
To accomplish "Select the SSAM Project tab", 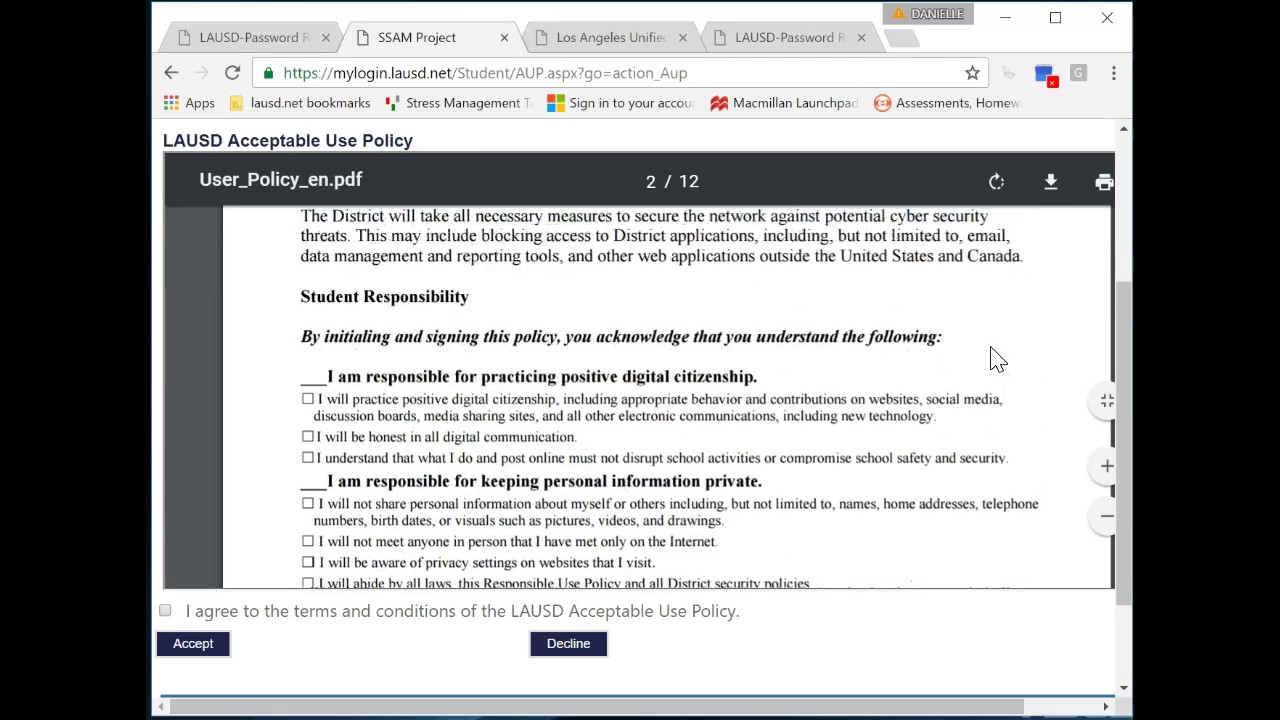I will 431,38.
